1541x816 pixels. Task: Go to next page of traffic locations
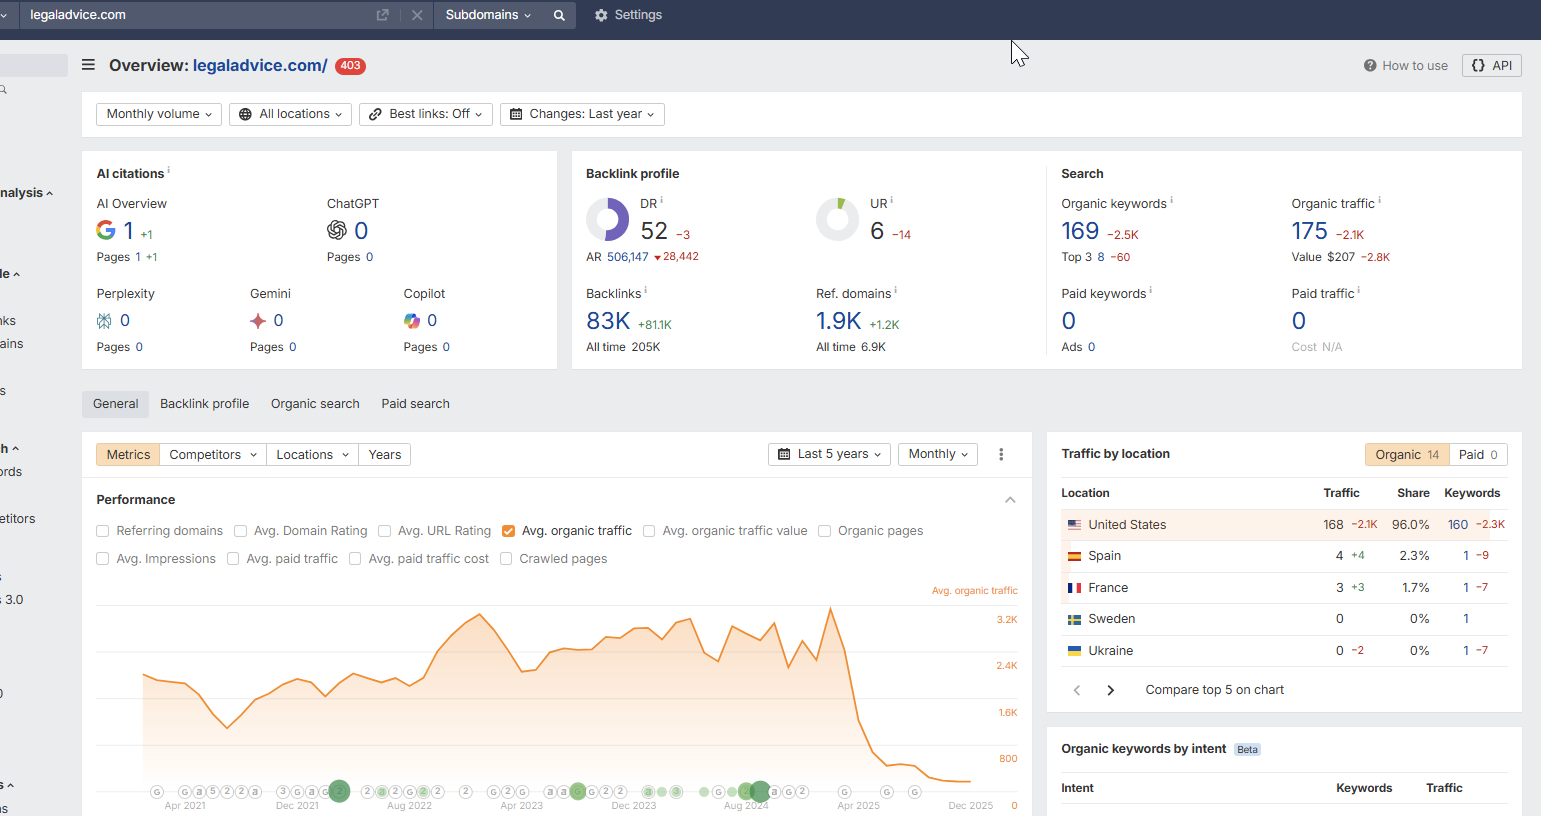click(x=1110, y=690)
